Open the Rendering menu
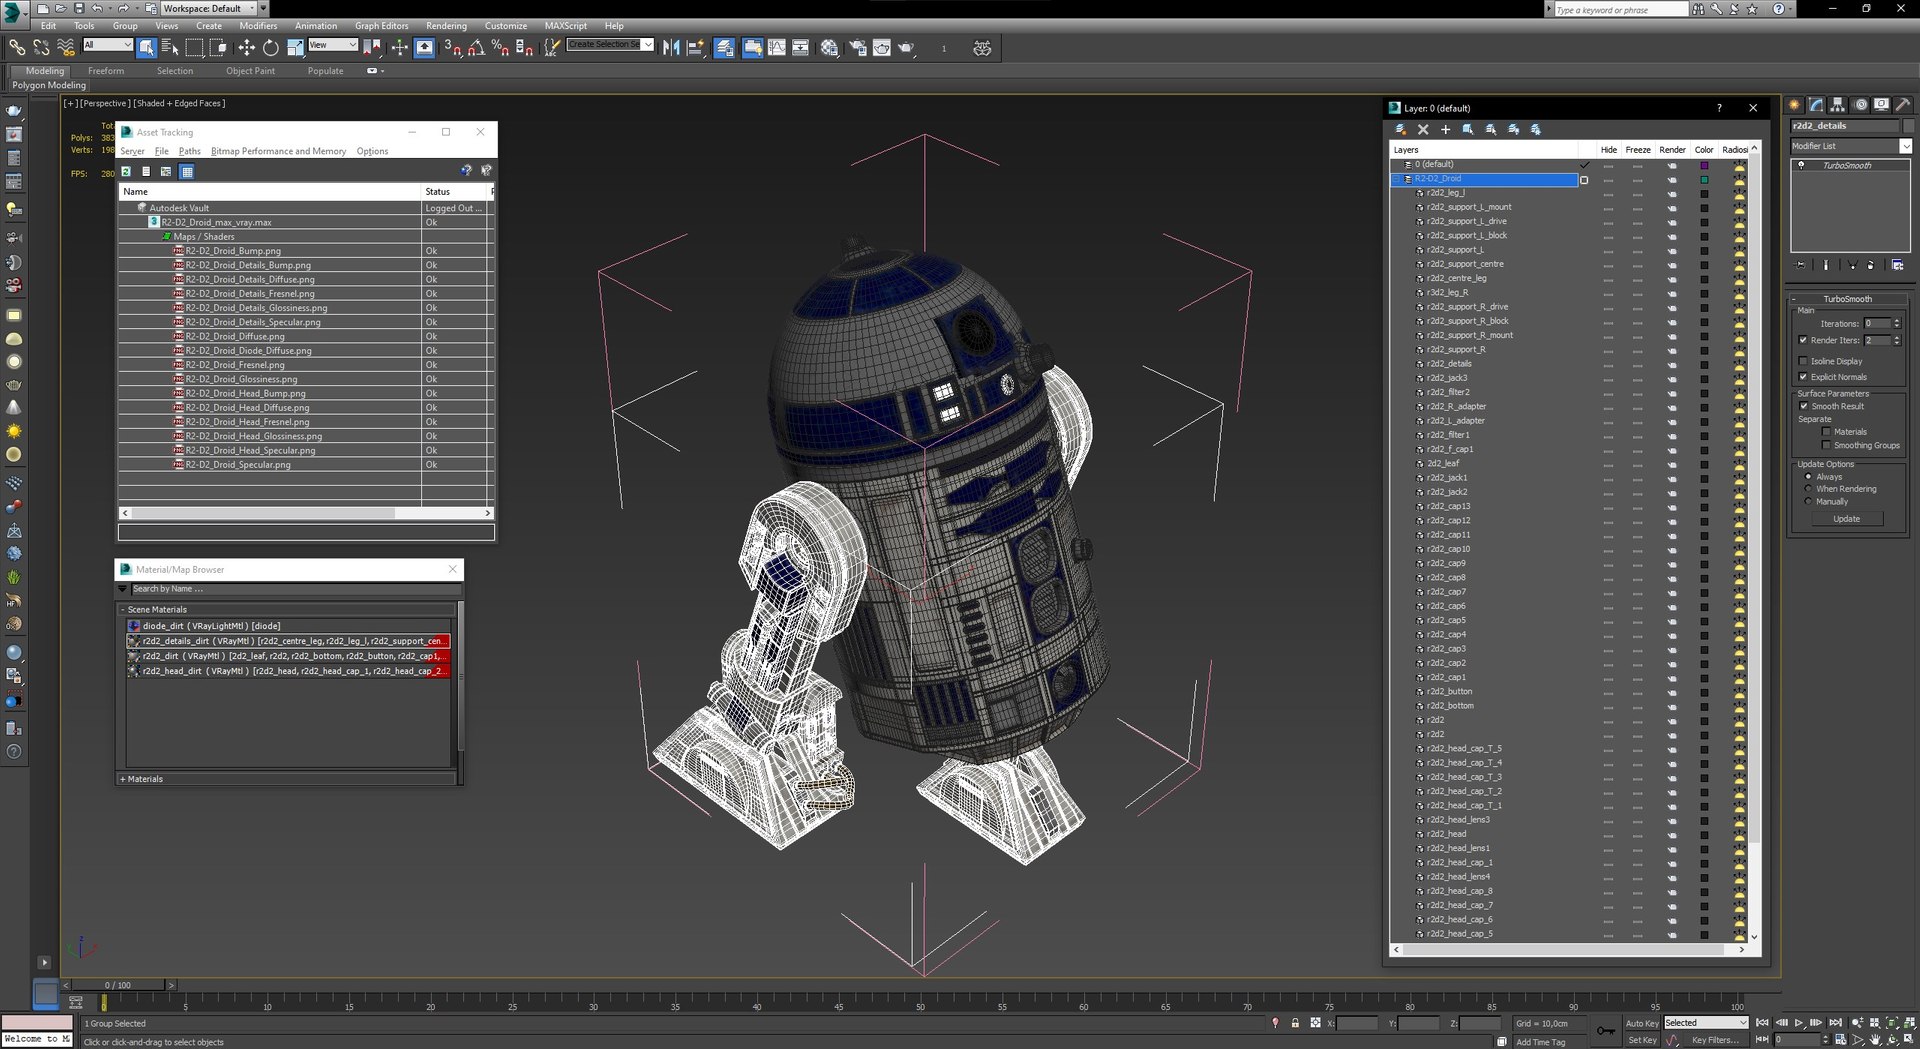Screen dimensions: 1920x1049 point(446,26)
